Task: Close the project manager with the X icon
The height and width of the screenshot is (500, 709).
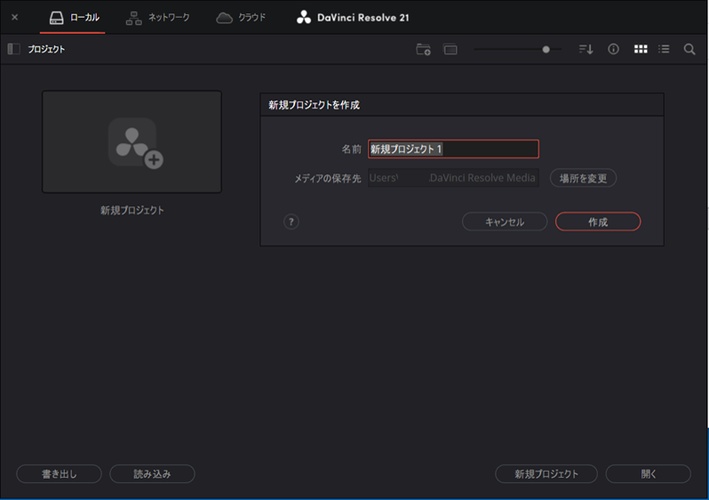Action: click(x=14, y=17)
